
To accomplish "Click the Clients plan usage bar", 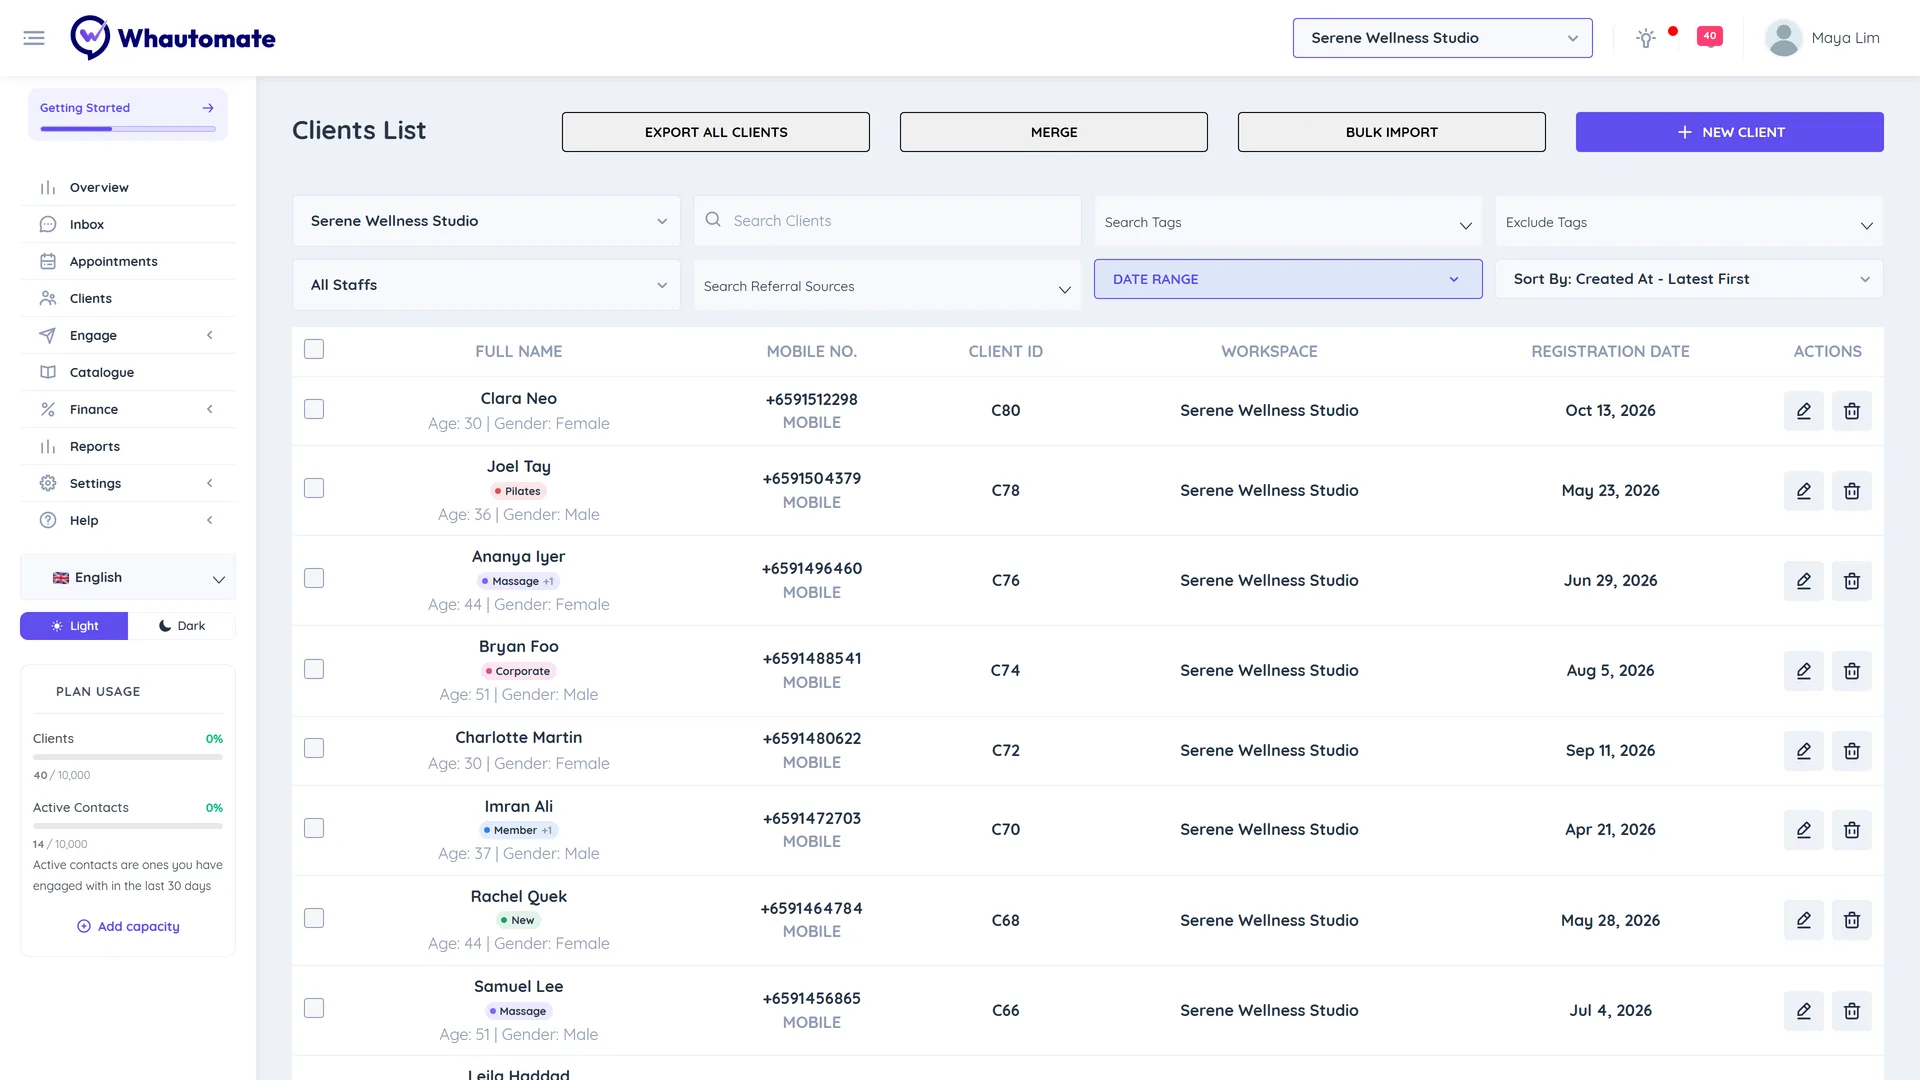I will (128, 757).
